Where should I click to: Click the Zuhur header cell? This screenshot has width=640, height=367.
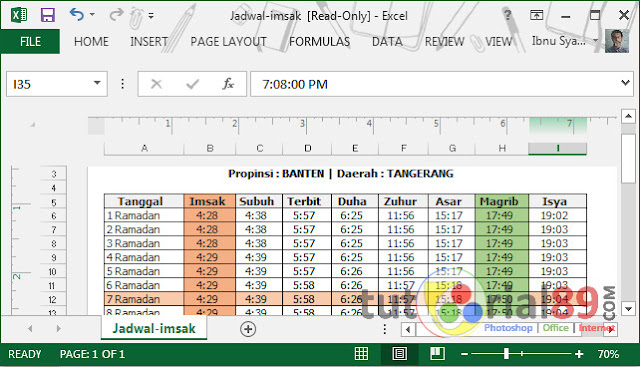tap(403, 201)
